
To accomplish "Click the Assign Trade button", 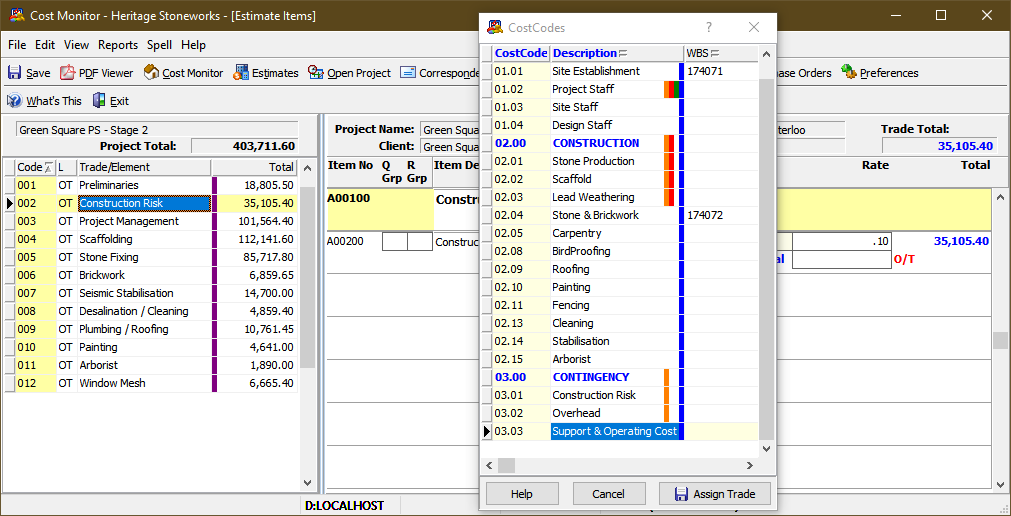I will point(715,494).
